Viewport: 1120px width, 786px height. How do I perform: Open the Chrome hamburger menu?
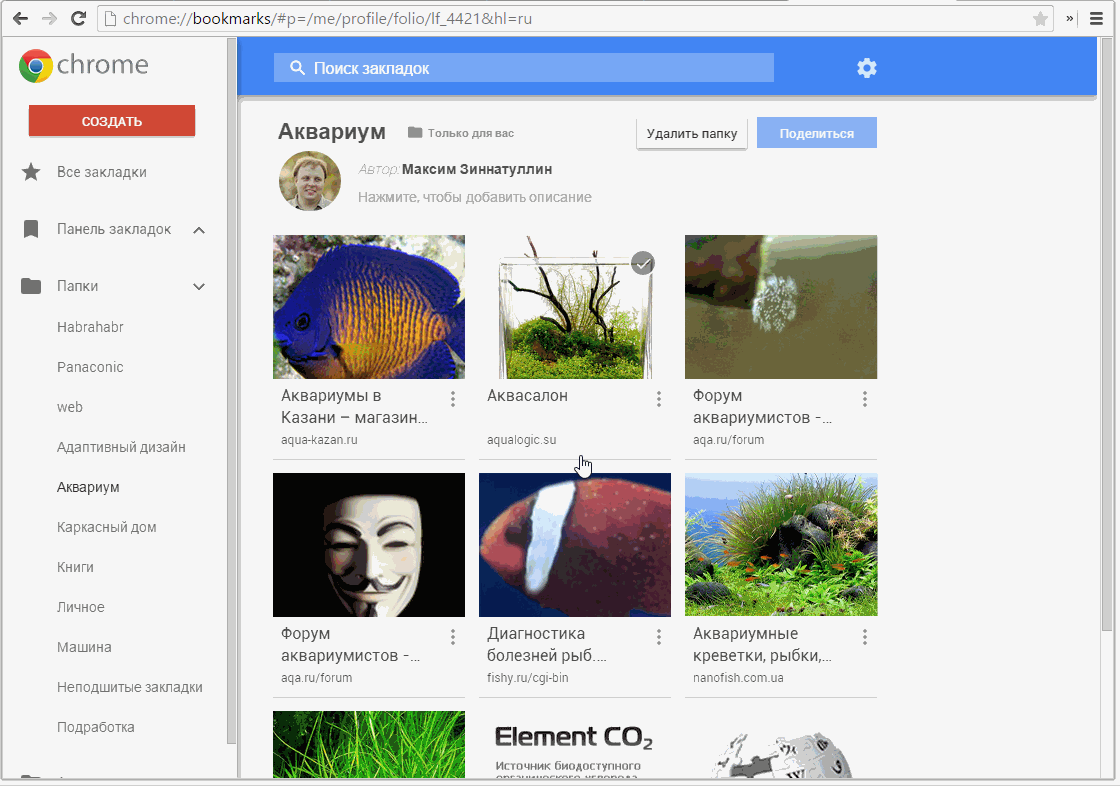(x=1096, y=19)
